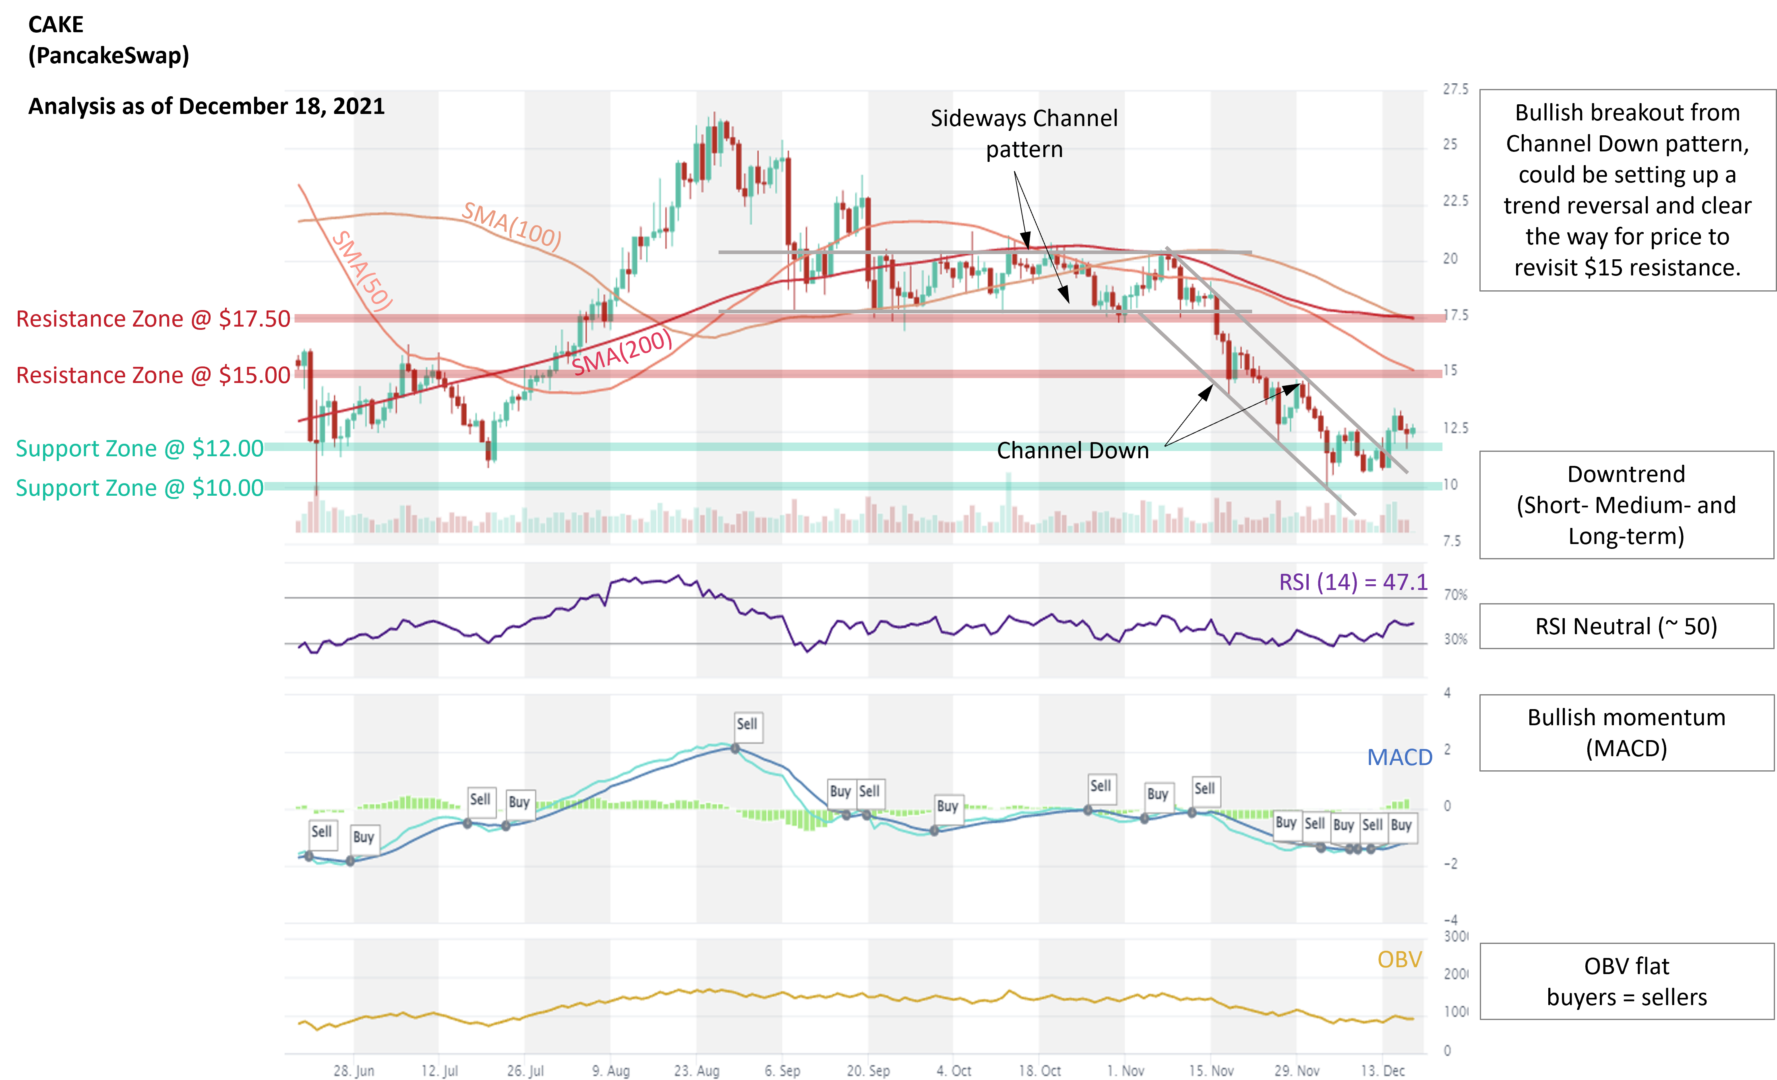Click the '26. Jul' date axis label
The height and width of the screenshot is (1080, 1777).
point(525,1070)
